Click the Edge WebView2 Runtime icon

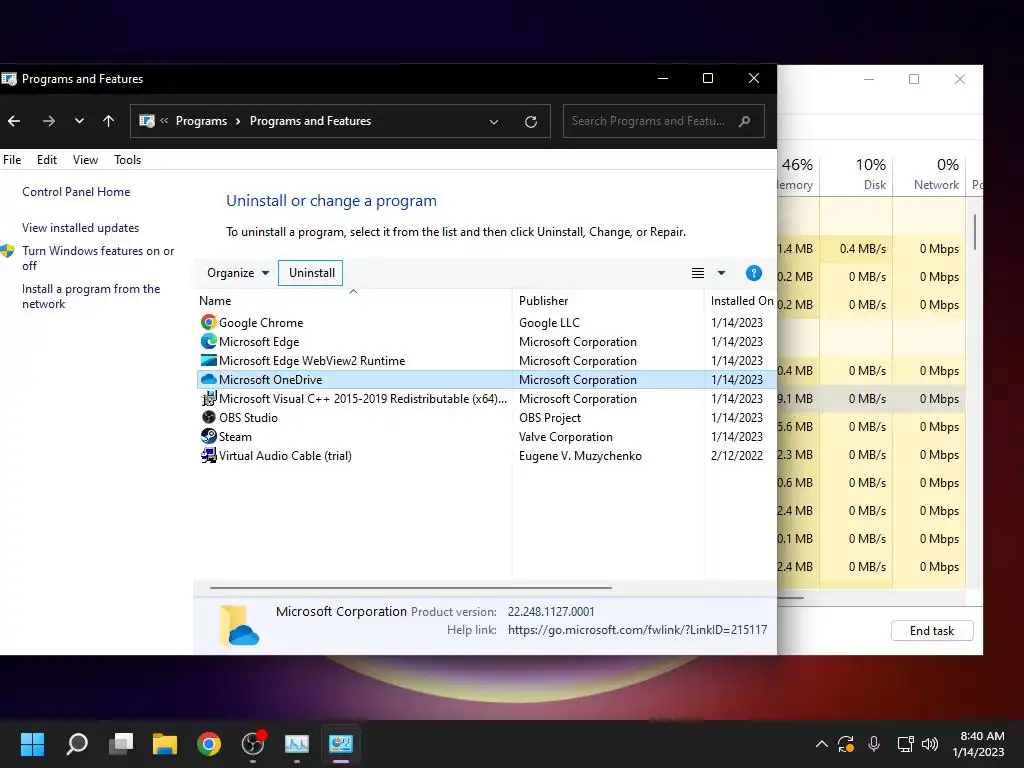click(x=208, y=360)
